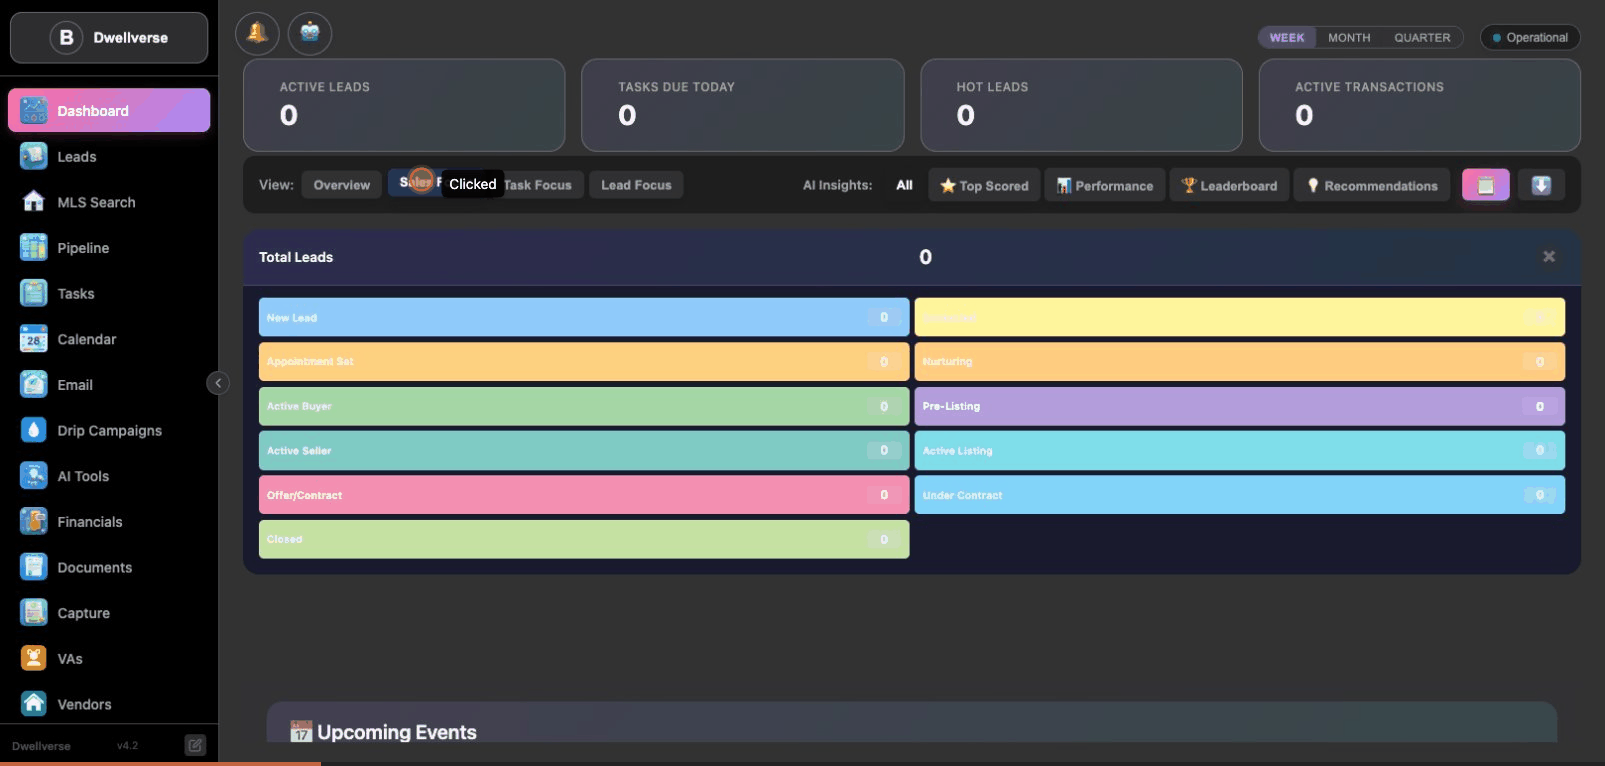
Task: Open the Pipeline menu item
Action: pos(109,248)
